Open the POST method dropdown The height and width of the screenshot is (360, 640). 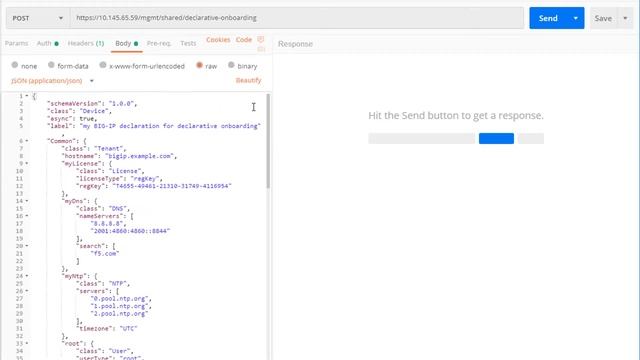tap(37, 18)
